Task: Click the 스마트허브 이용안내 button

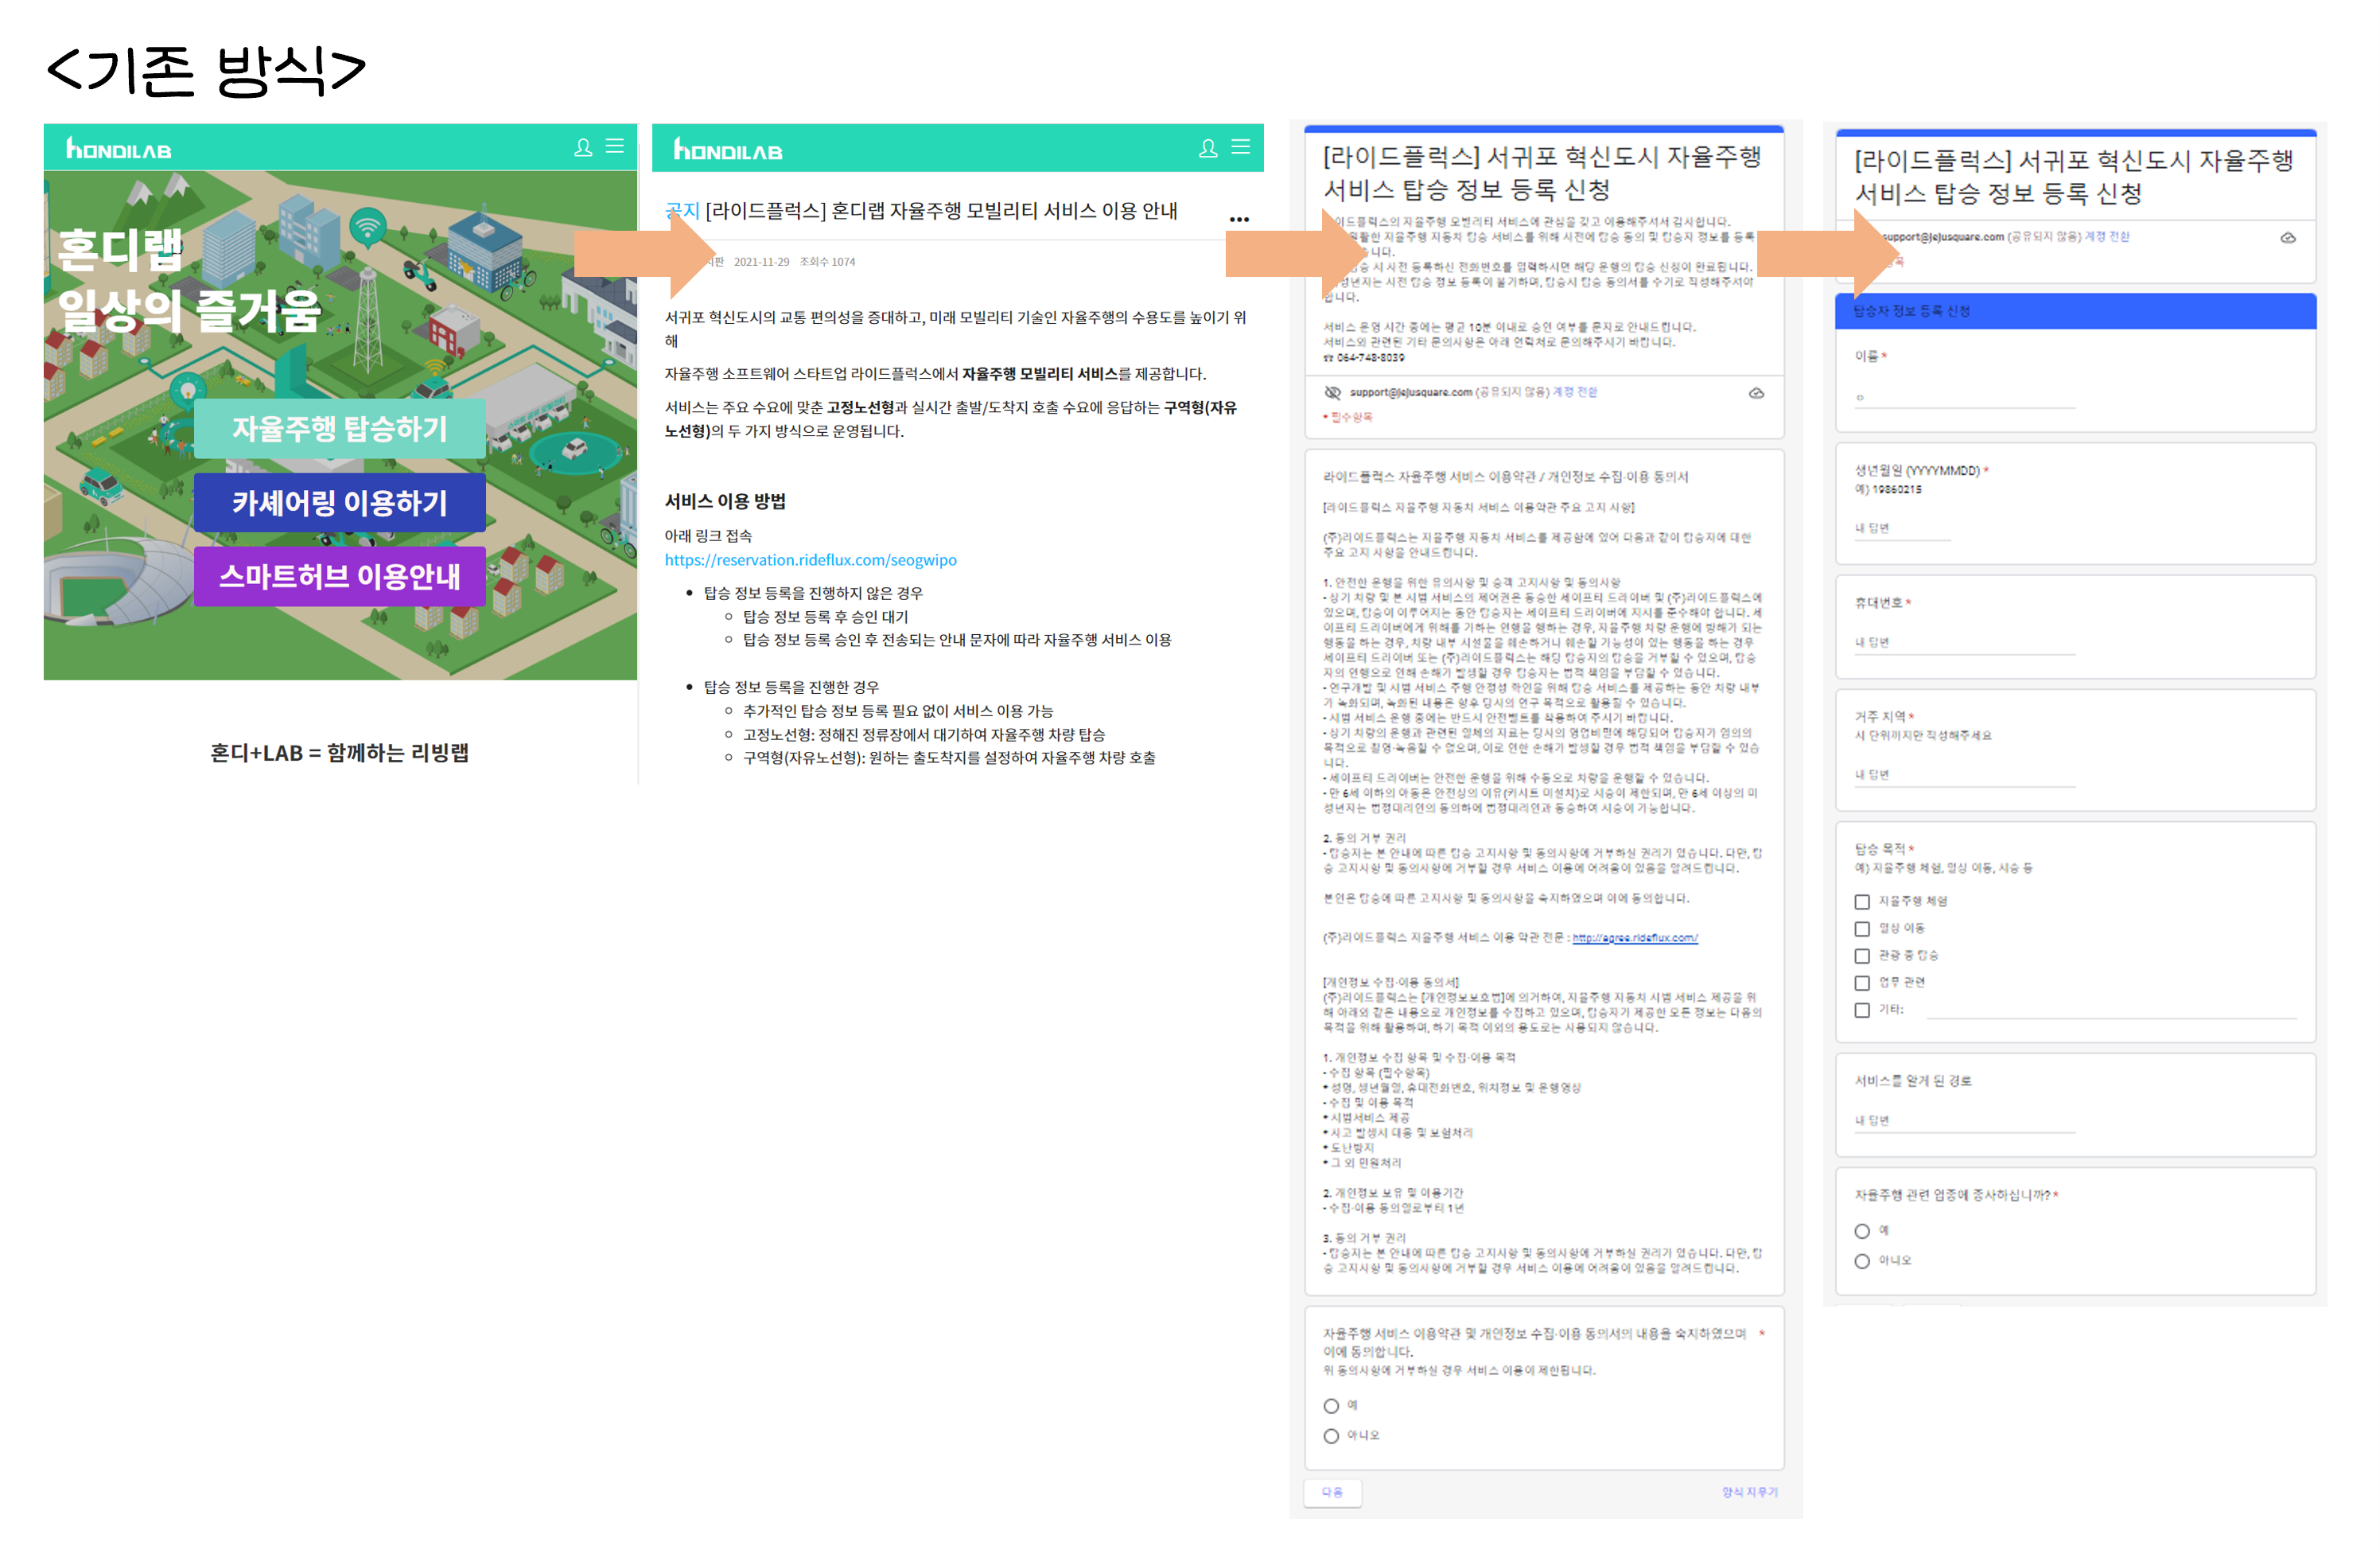Action: coord(339,576)
